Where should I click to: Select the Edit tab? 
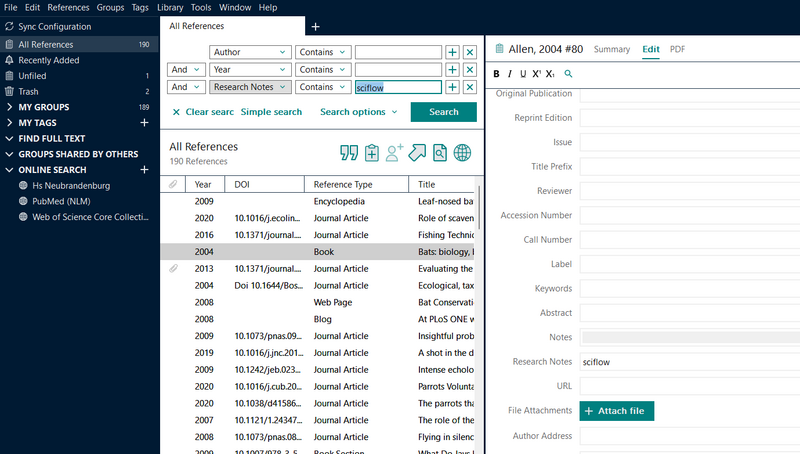tap(651, 49)
